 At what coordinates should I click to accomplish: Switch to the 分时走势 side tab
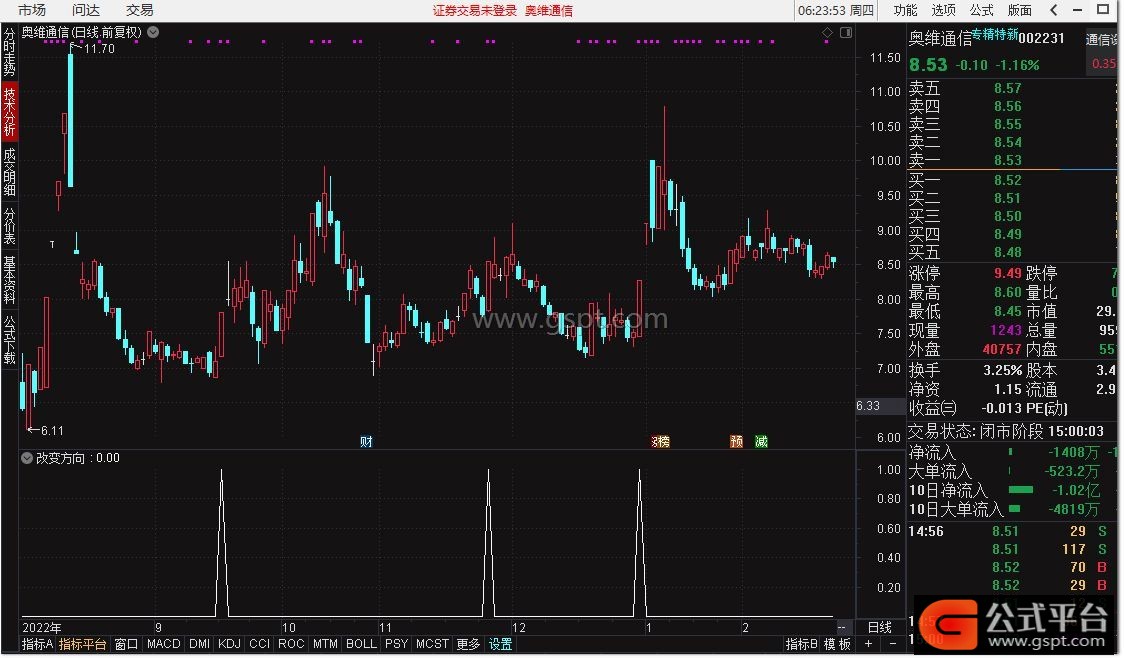click(x=9, y=52)
